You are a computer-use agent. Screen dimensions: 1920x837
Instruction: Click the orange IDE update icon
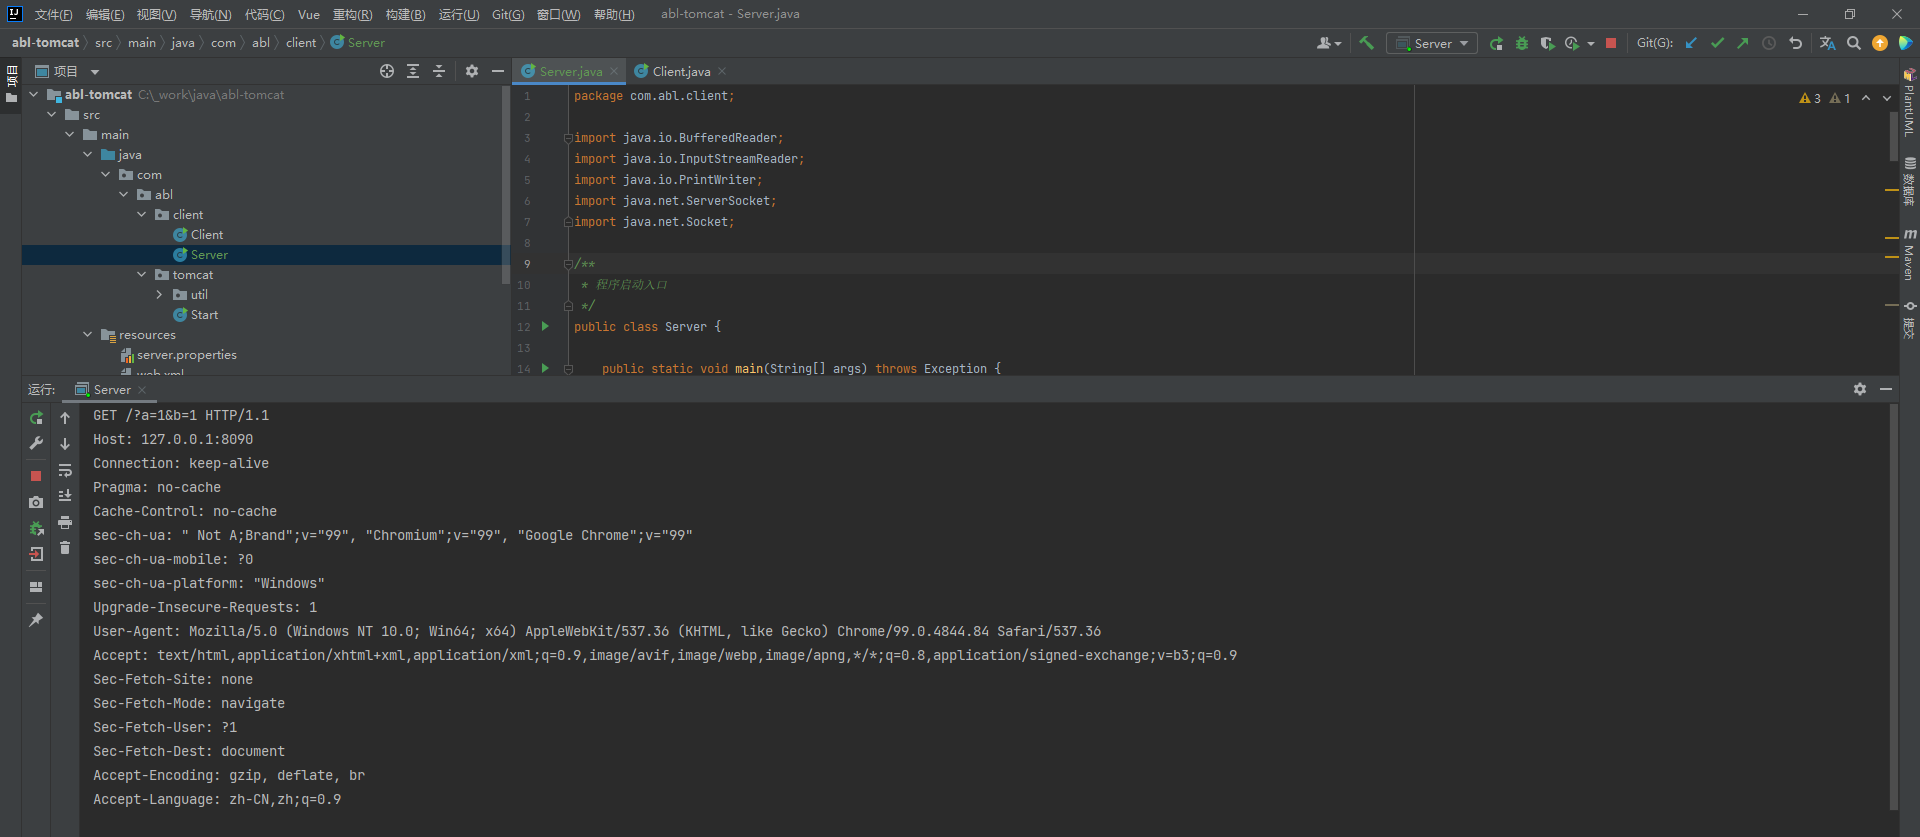(1880, 43)
